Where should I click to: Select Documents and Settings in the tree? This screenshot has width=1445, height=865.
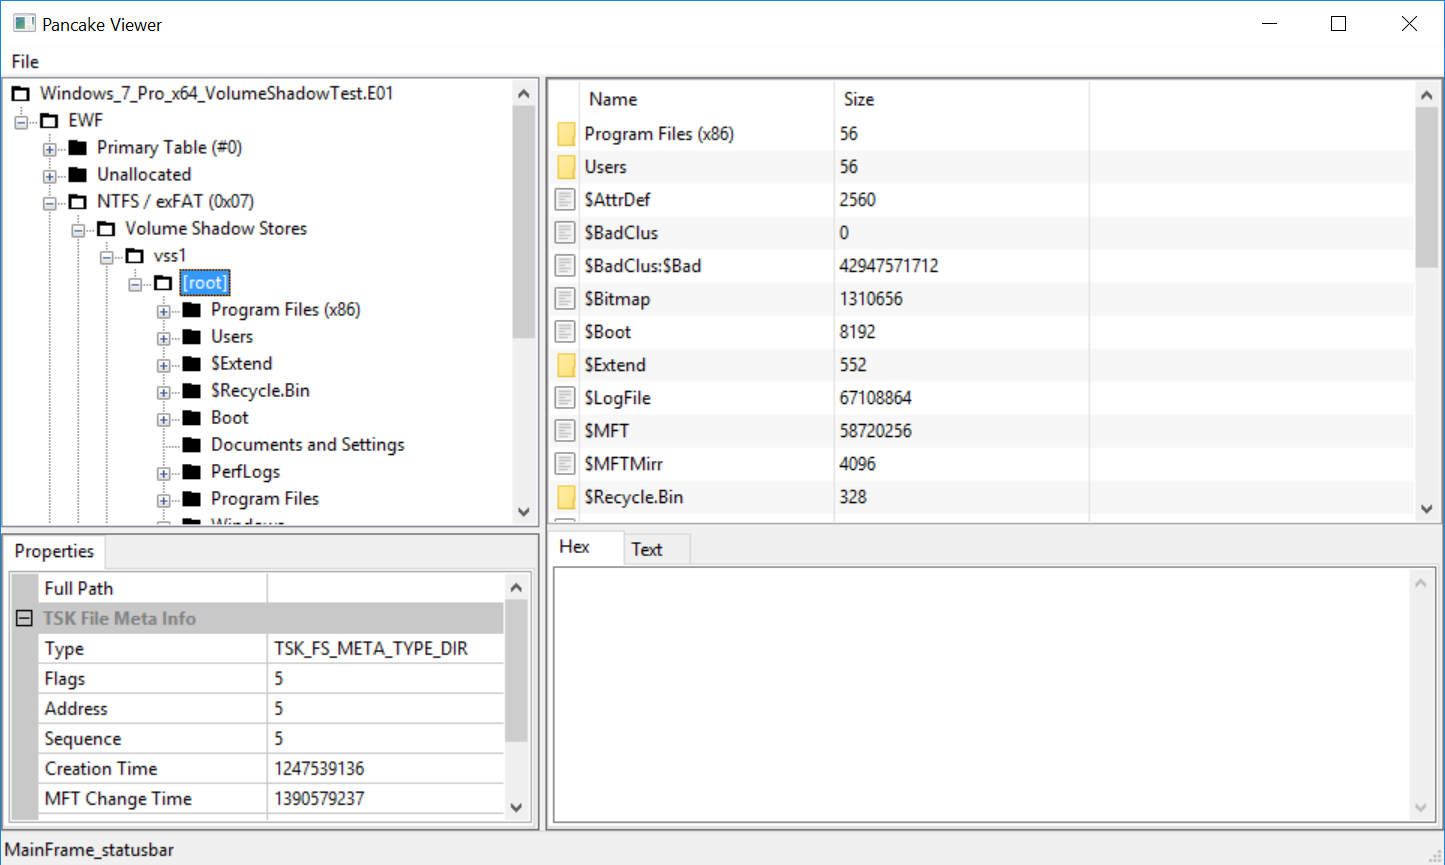(307, 445)
